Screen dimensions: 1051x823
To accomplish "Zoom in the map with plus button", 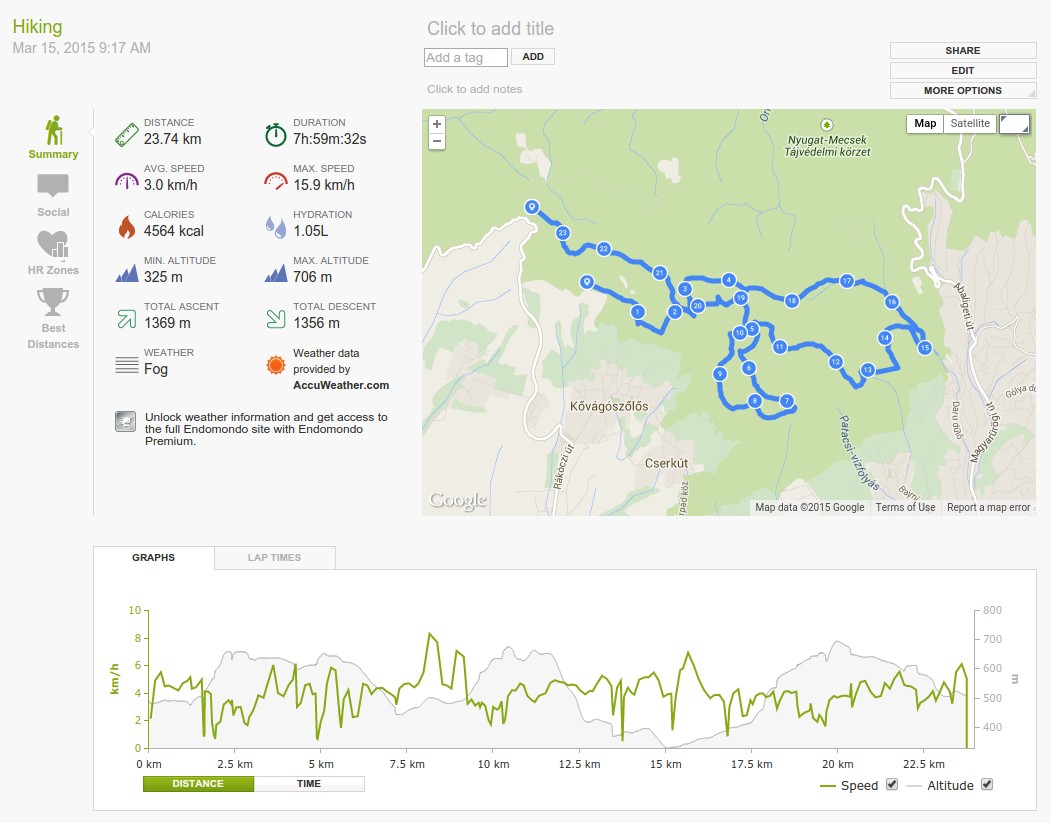I will [437, 124].
